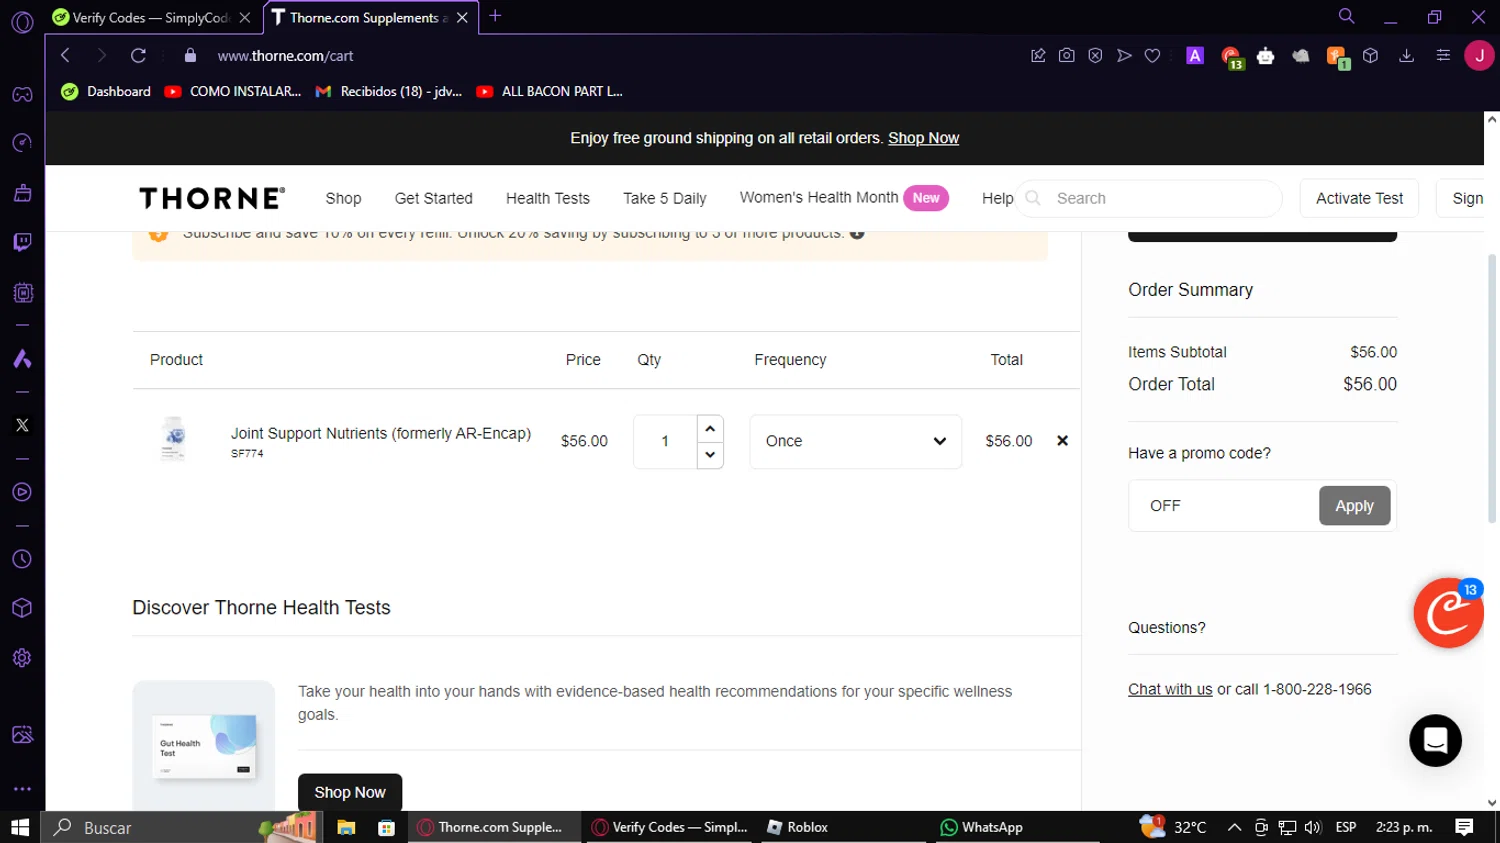Open the tab search magnifier icon
Screen dimensions: 1500x843
point(1347,16)
